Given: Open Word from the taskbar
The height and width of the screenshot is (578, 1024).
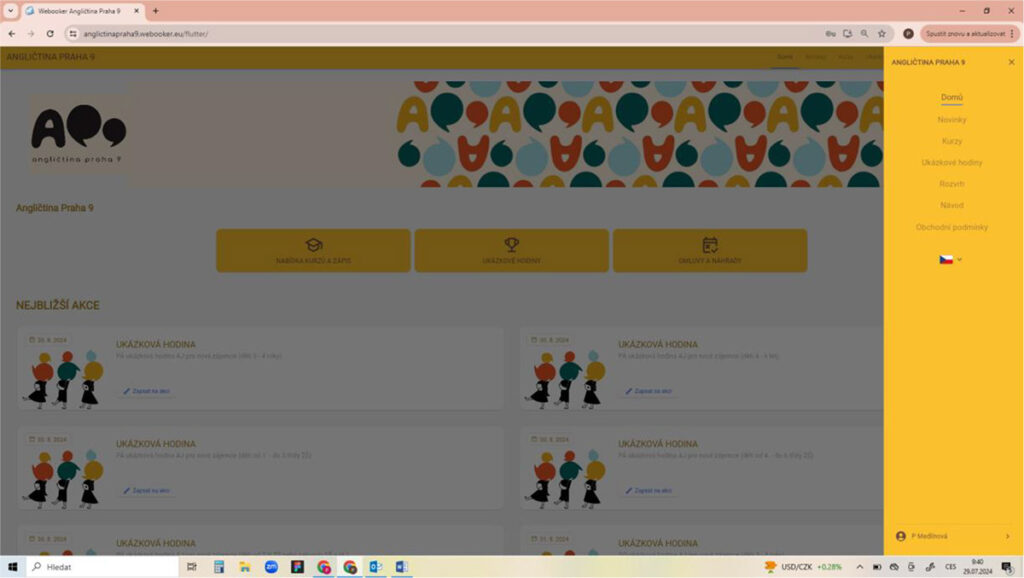Looking at the screenshot, I should coord(402,567).
